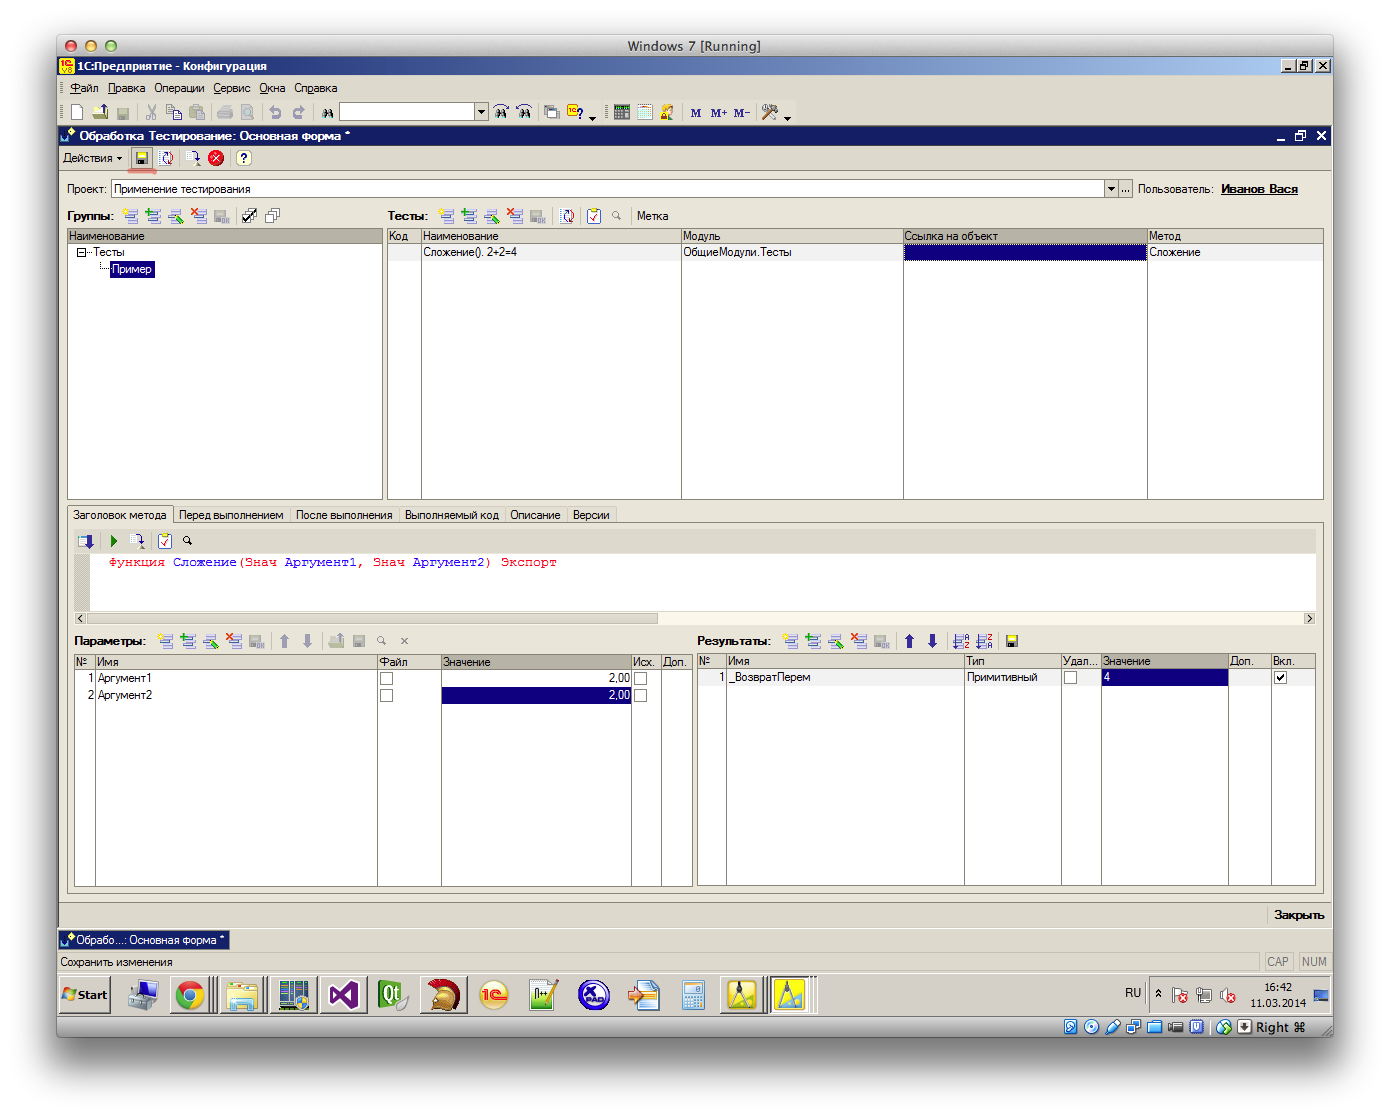
Task: Open the calendar icon in the main toolbar
Action: coord(645,112)
